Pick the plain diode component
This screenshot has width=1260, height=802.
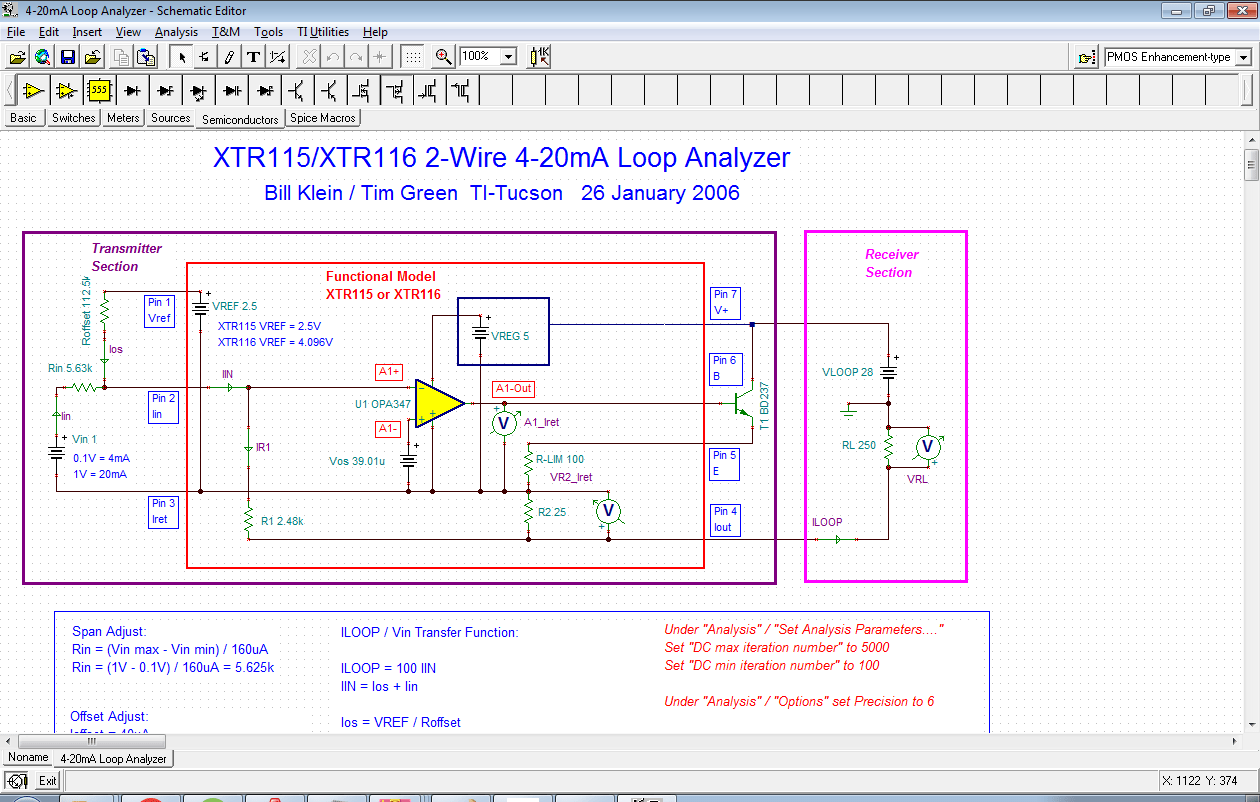[x=132, y=91]
